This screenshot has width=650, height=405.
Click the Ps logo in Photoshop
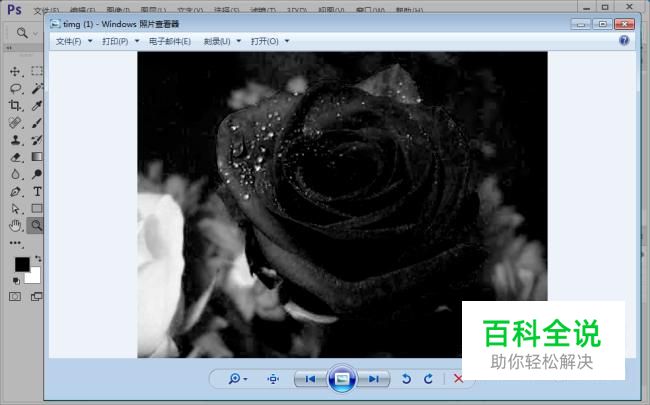[x=15, y=9]
